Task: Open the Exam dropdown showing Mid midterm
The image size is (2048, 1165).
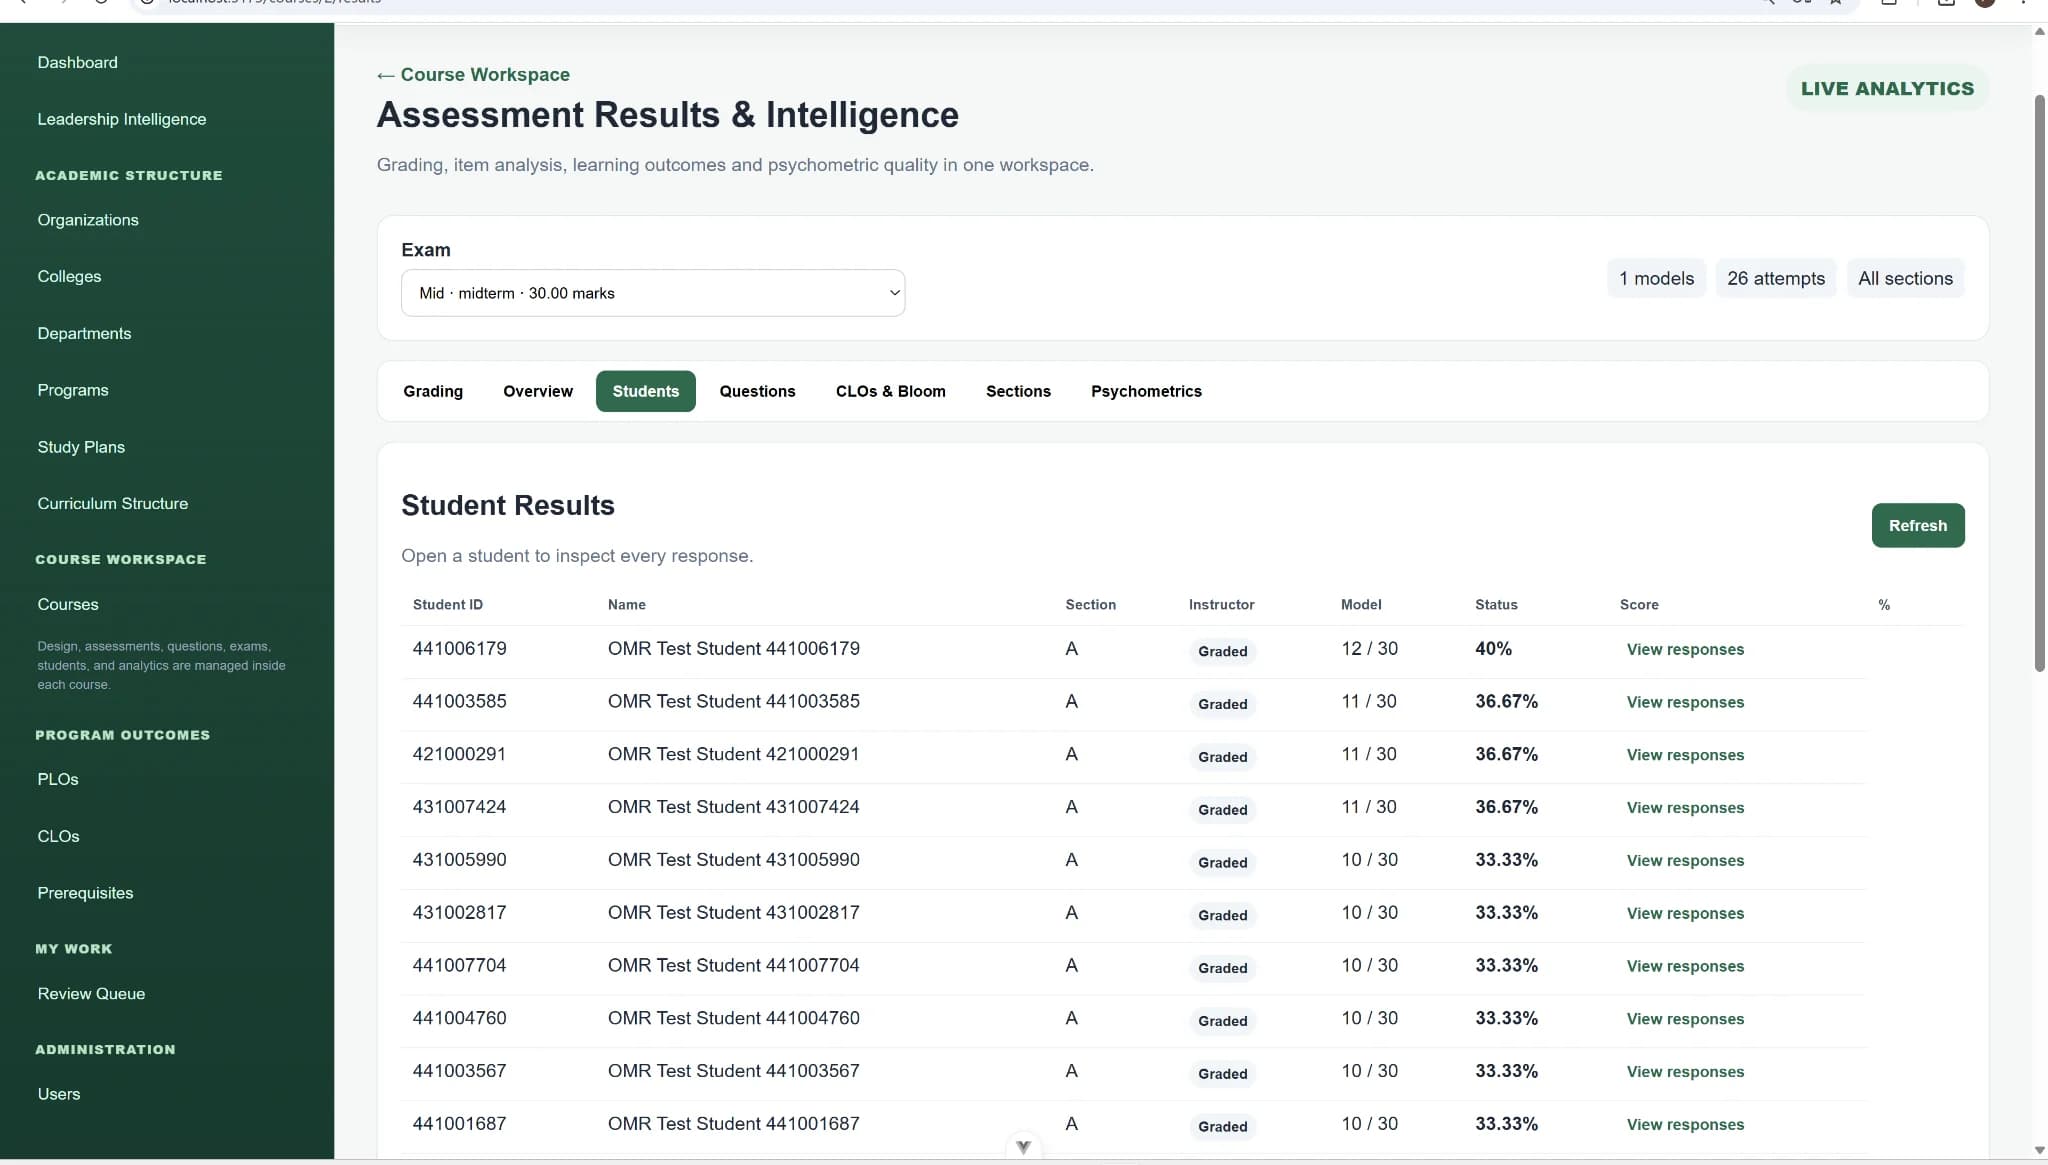Action: 653,293
